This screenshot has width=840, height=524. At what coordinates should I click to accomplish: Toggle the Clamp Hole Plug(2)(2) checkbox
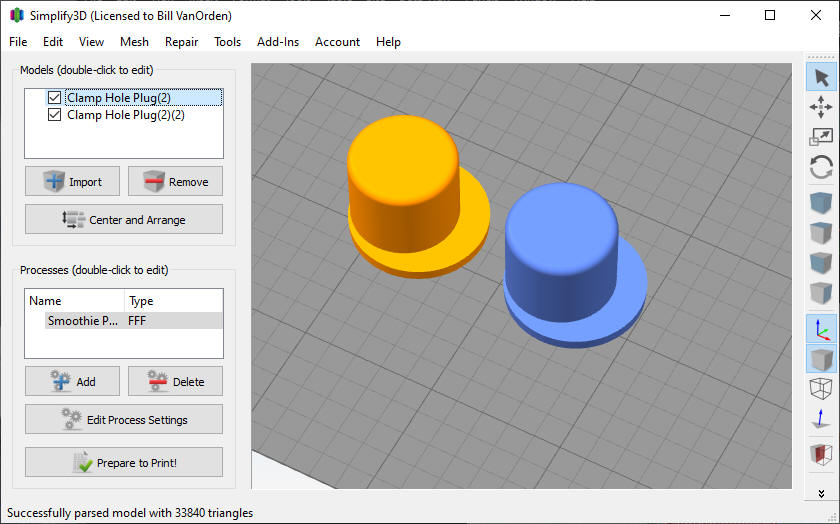coord(54,115)
